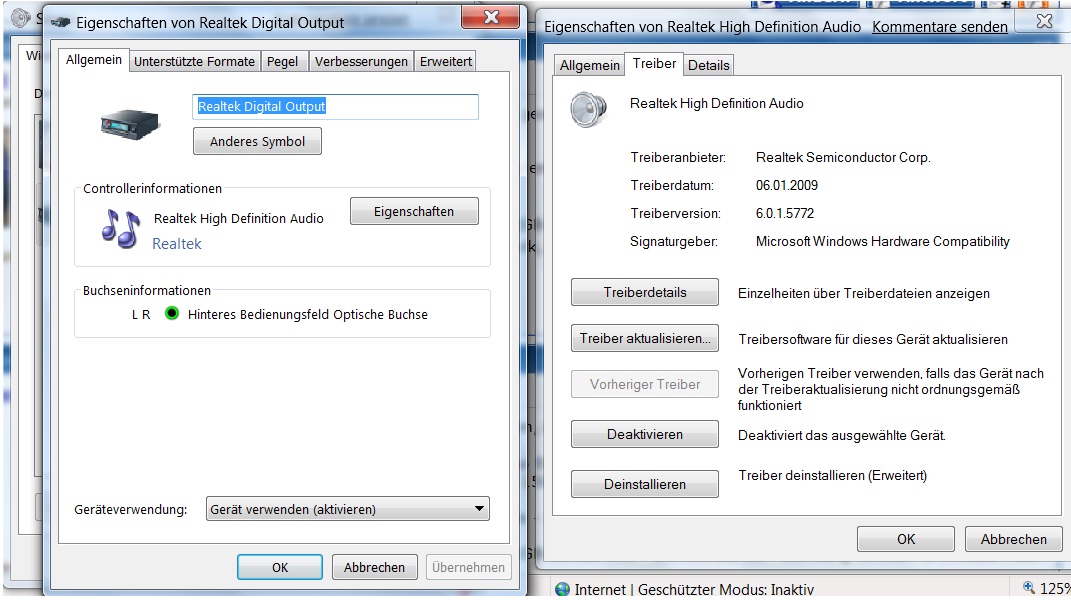Open the Unterstützte Formate tab

(194, 62)
